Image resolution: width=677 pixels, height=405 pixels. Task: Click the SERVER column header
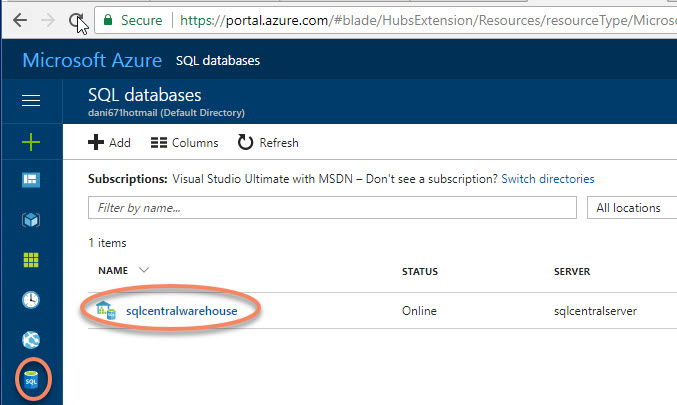[571, 271]
